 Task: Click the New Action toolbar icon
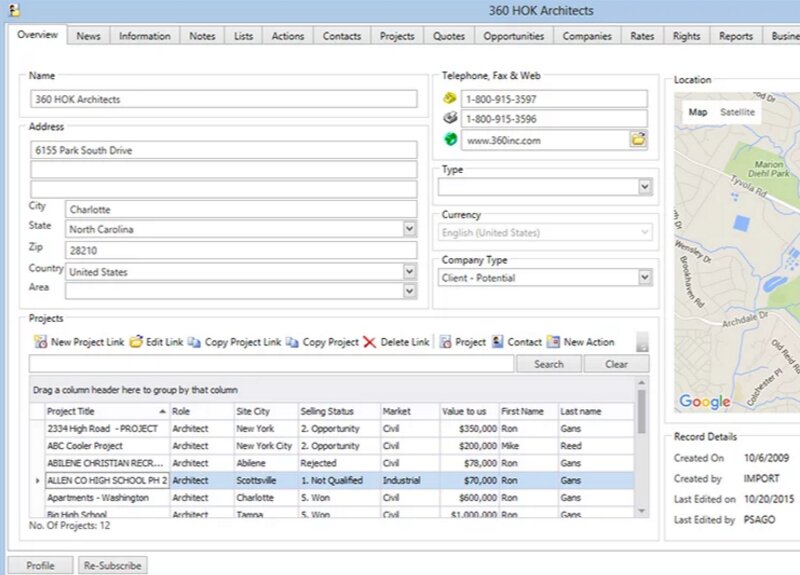pyautogui.click(x=553, y=342)
